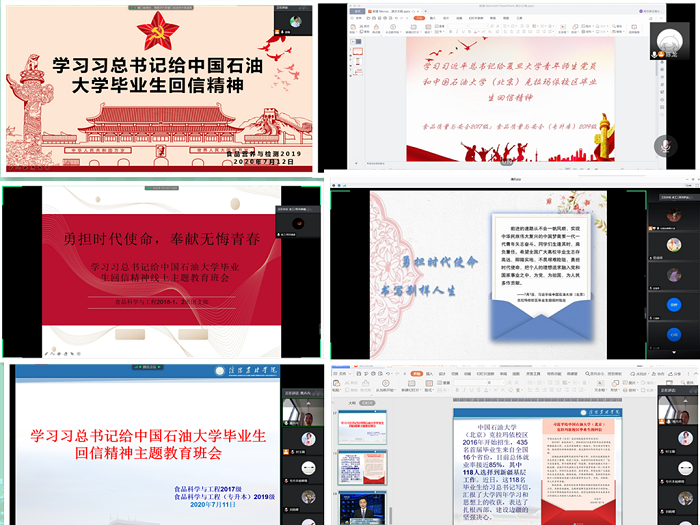
Task: Open 插入 ribbon tab in bottom-right WPS window
Action: 429,373
